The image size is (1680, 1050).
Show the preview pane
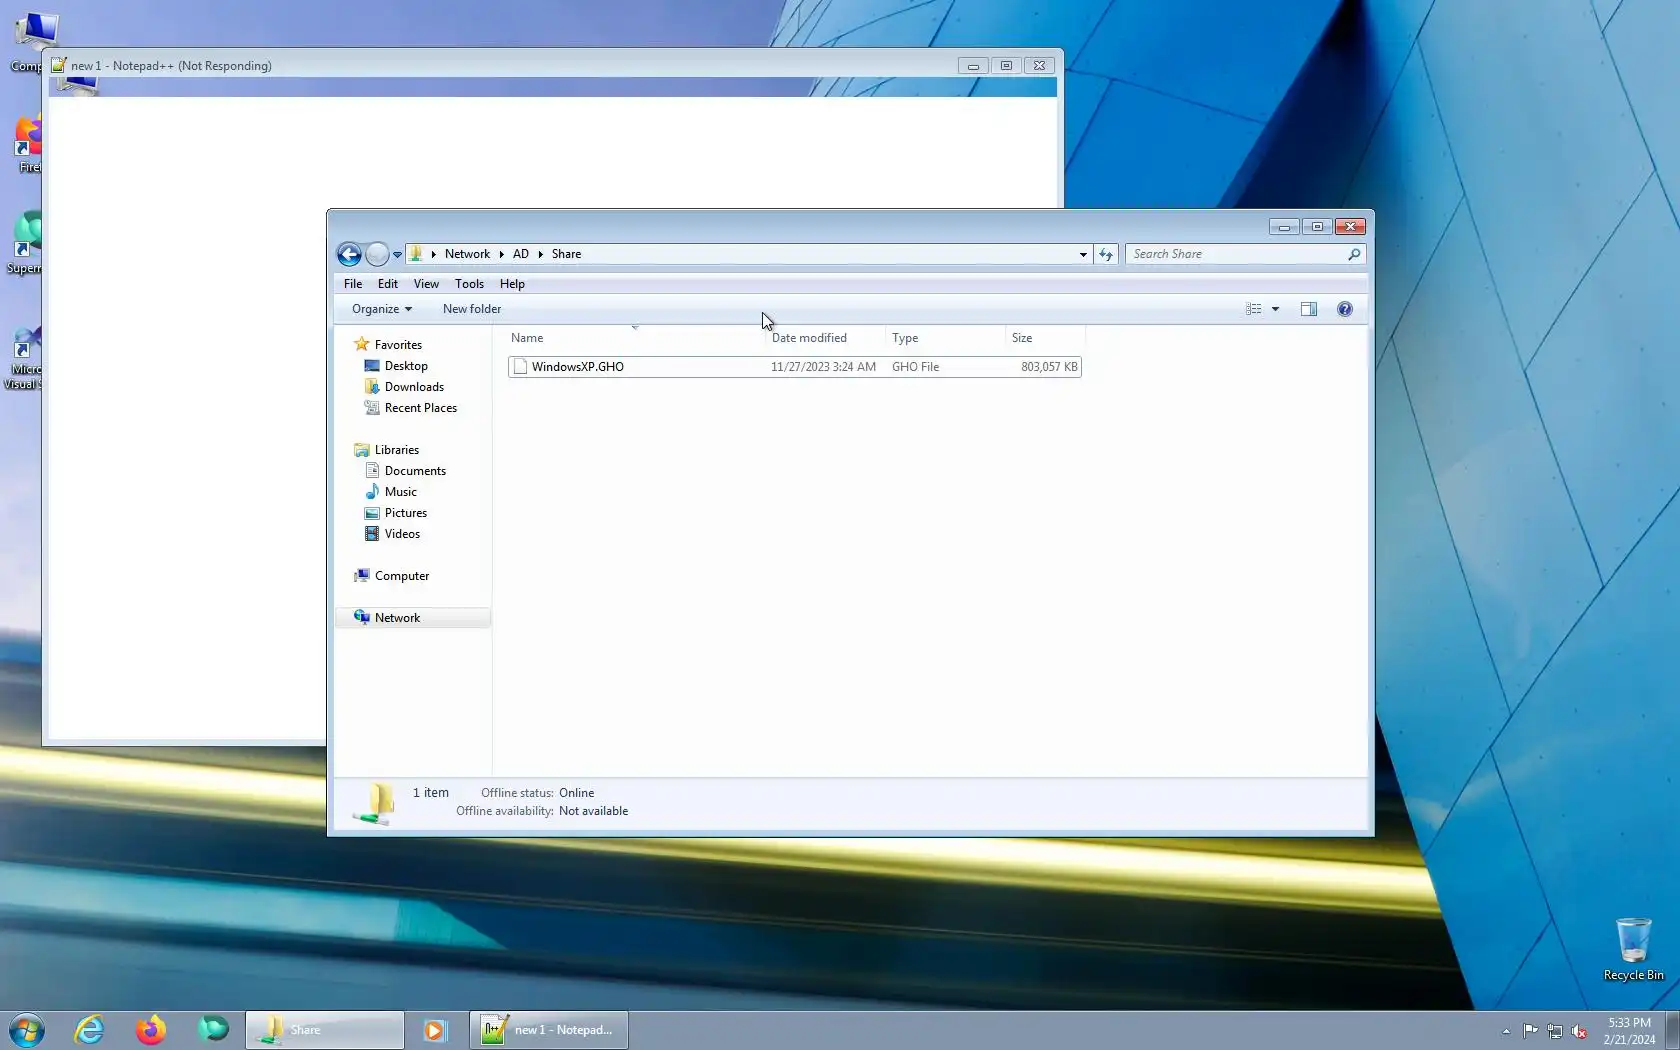point(1309,309)
